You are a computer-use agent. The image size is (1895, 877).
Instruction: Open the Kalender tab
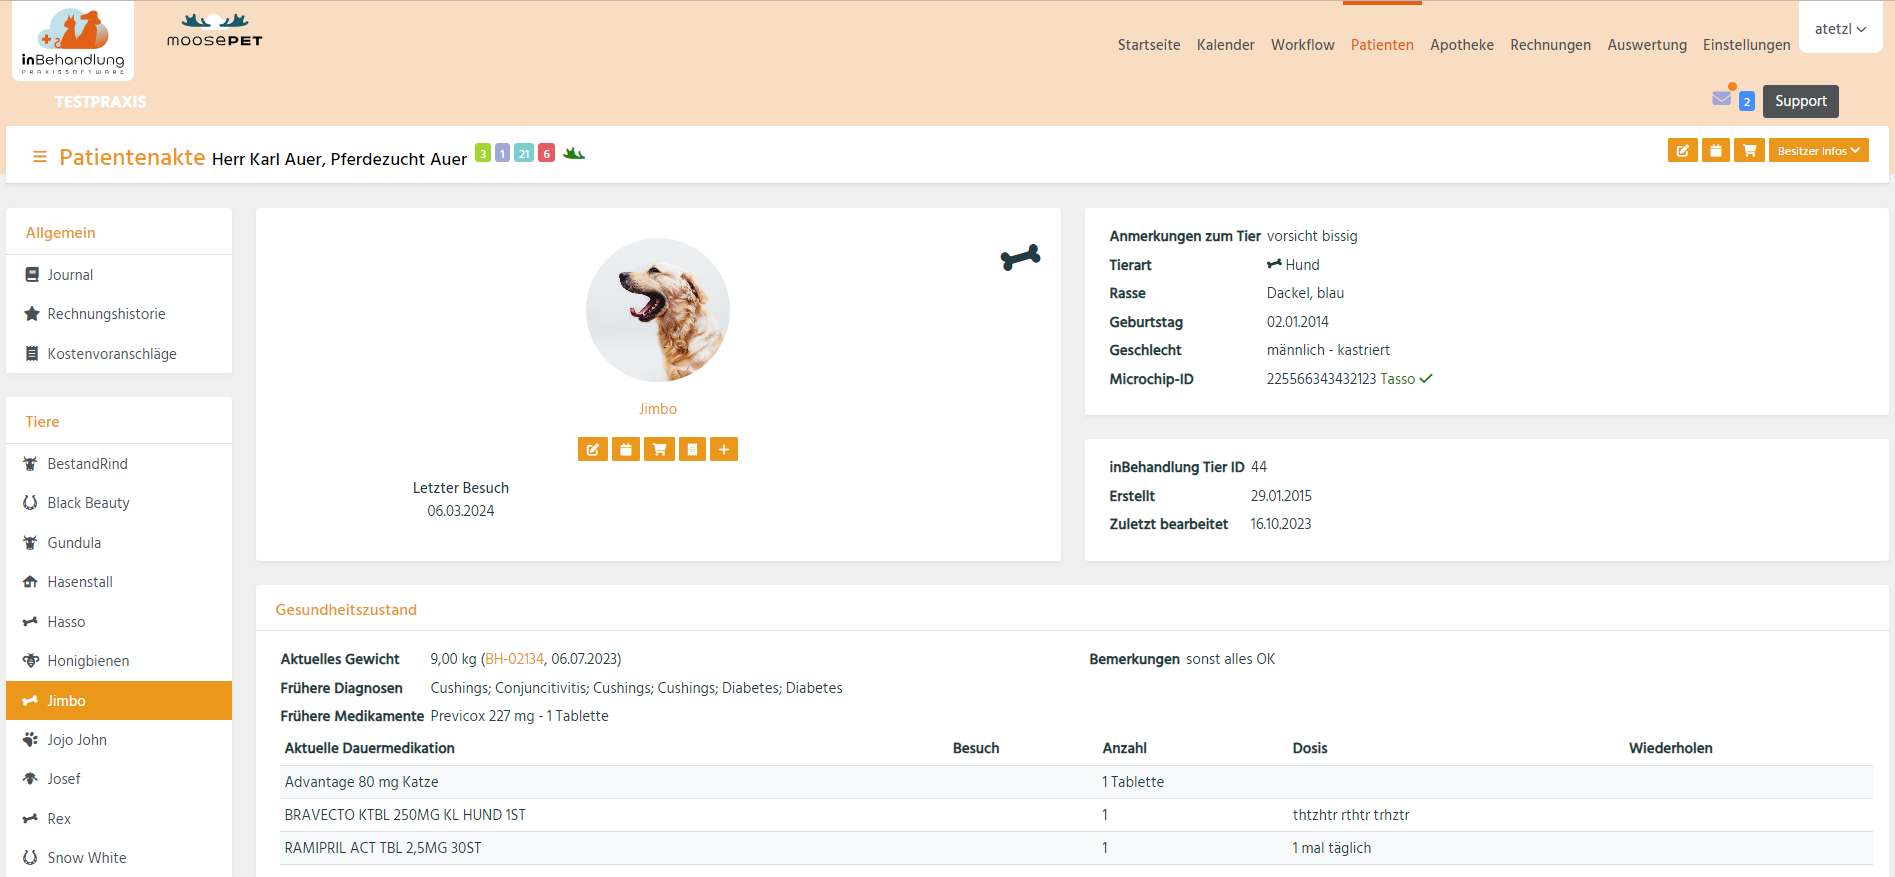pyautogui.click(x=1226, y=45)
